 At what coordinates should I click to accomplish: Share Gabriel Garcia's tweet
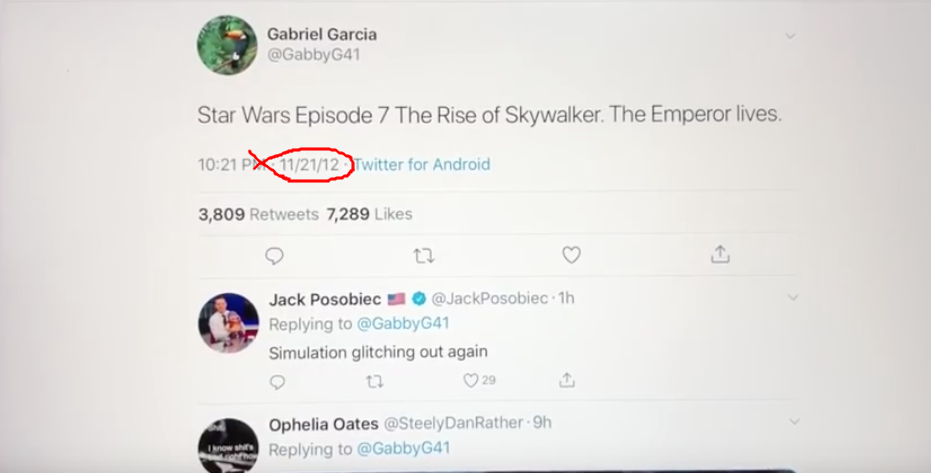720,256
